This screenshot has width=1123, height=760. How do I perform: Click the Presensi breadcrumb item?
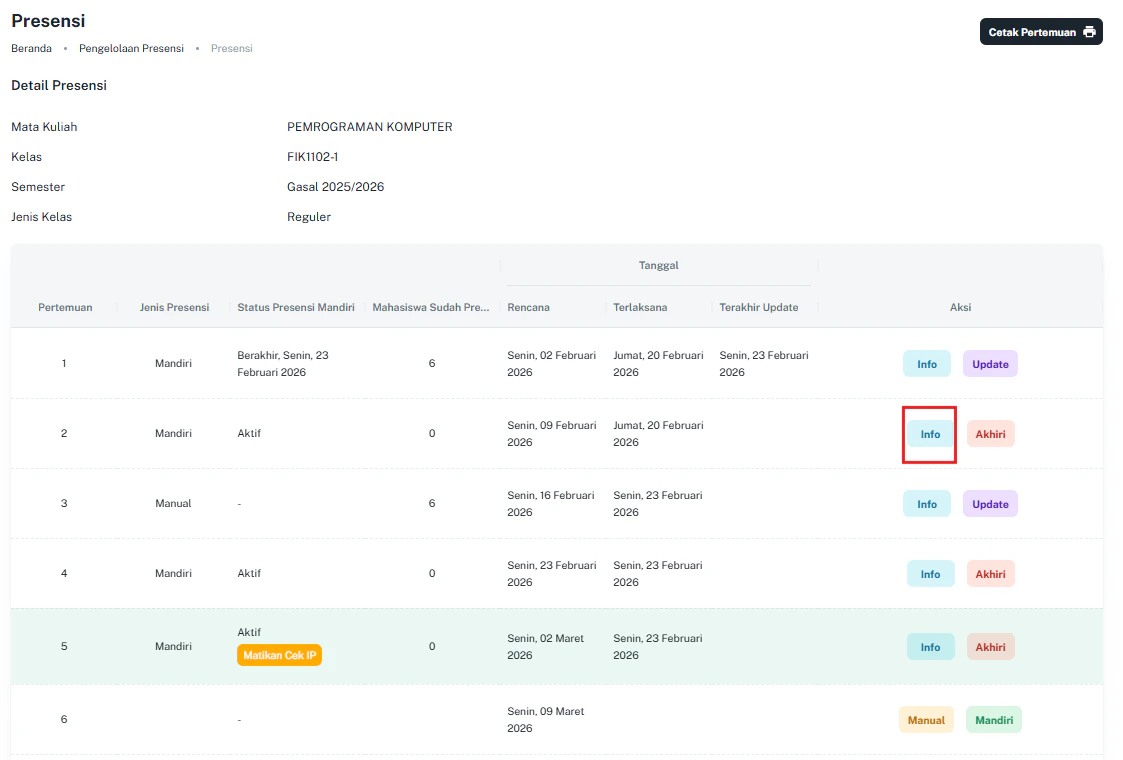[231, 48]
